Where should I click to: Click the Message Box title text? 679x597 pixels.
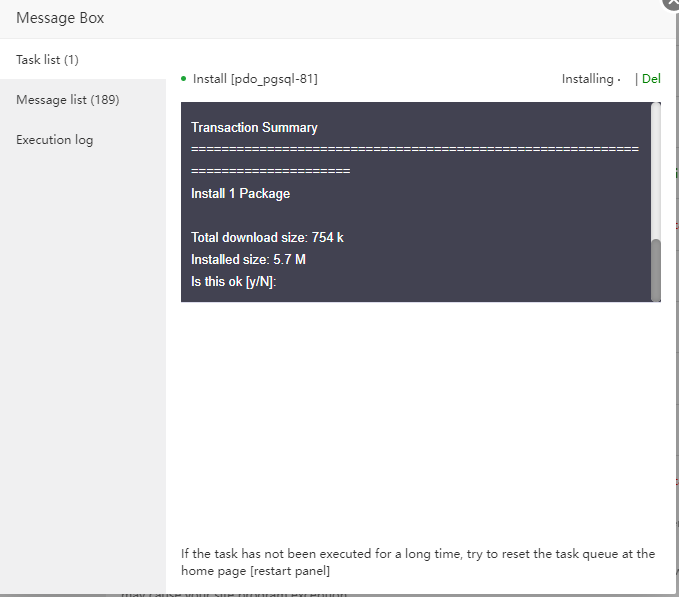pyautogui.click(x=60, y=18)
